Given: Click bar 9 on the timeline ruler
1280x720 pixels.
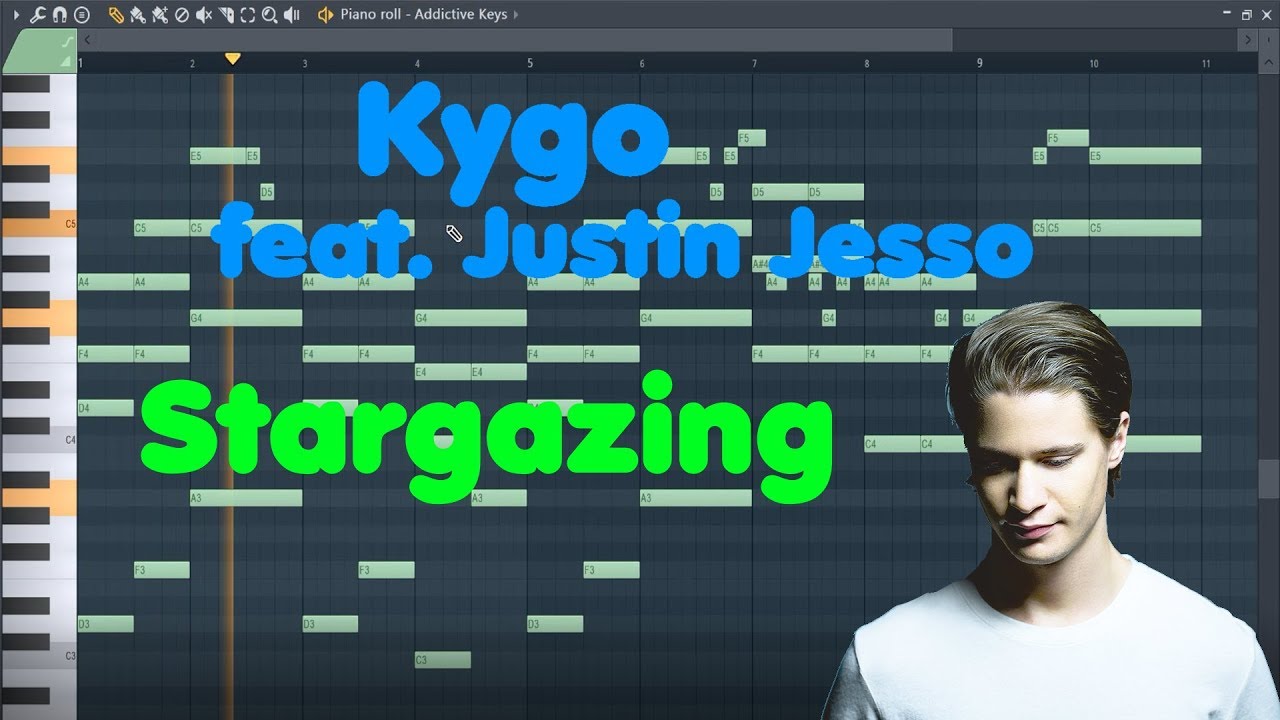Looking at the screenshot, I should (980, 63).
